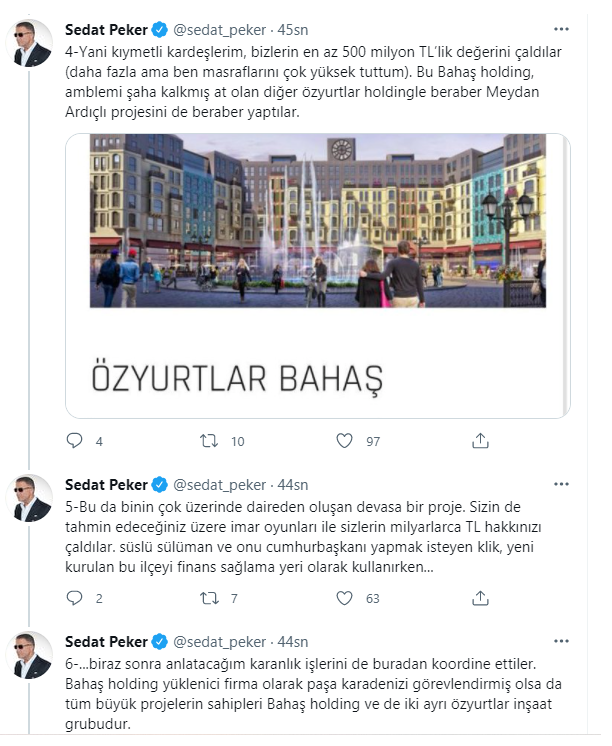Screen dimensions: 612x746
Task: Click the profile avatar on tweet number 6
Action: (x=29, y=655)
